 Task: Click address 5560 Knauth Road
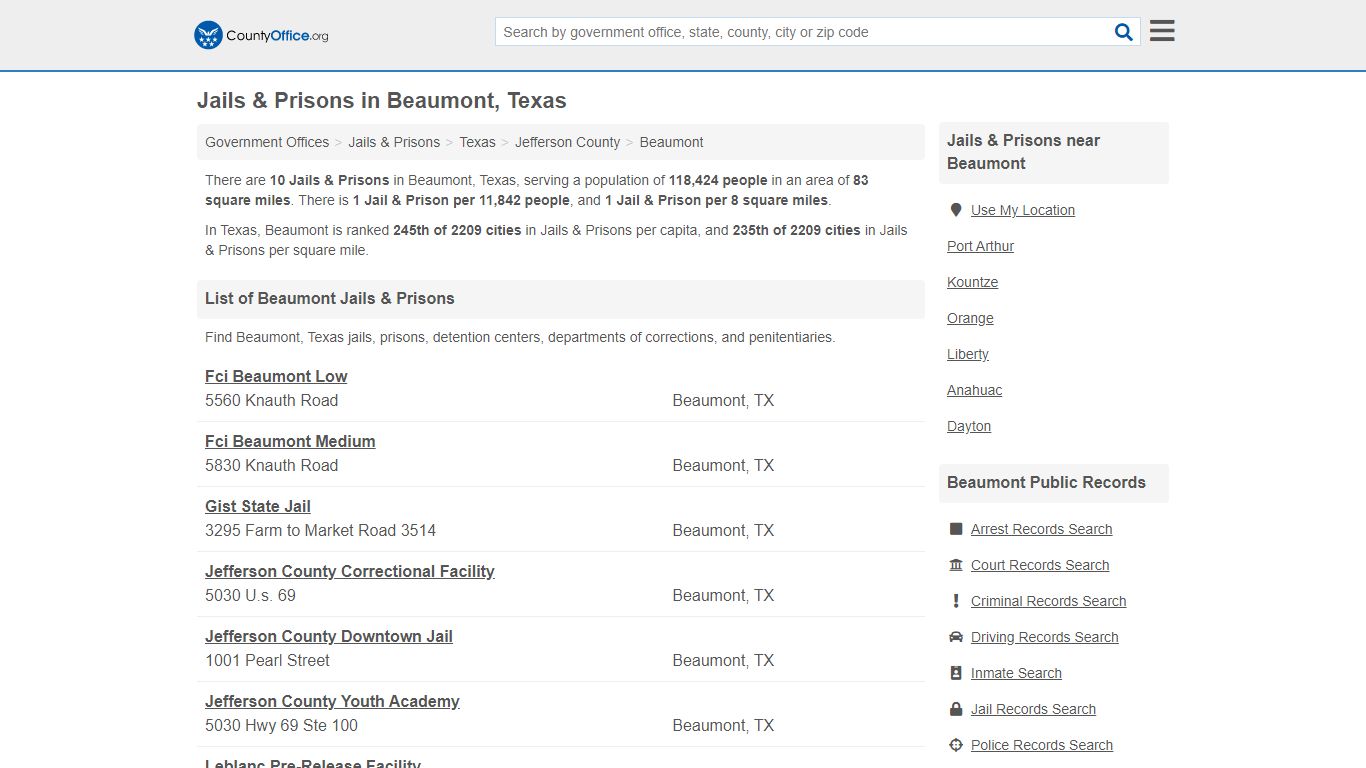(x=271, y=400)
